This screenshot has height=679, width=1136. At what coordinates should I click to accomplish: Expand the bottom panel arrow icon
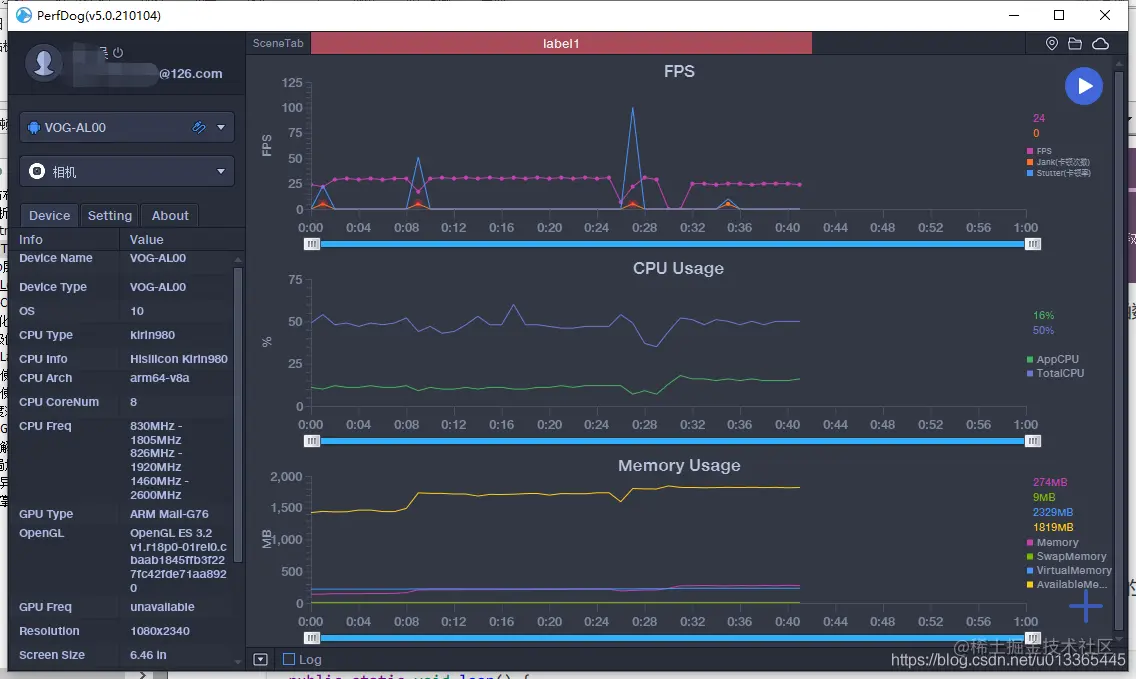coord(261,659)
